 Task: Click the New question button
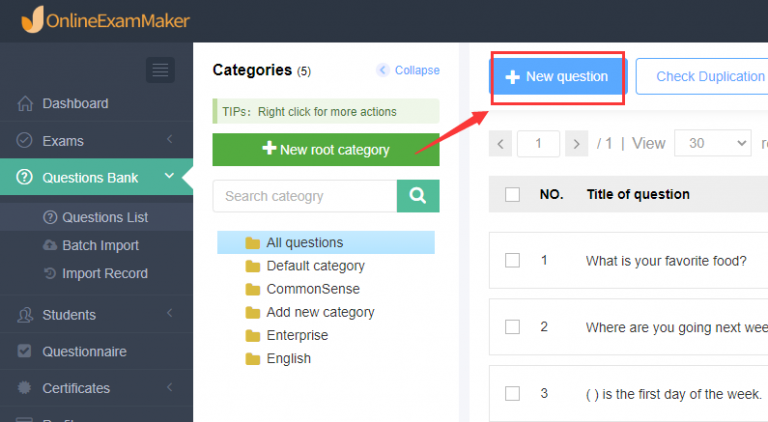point(556,77)
